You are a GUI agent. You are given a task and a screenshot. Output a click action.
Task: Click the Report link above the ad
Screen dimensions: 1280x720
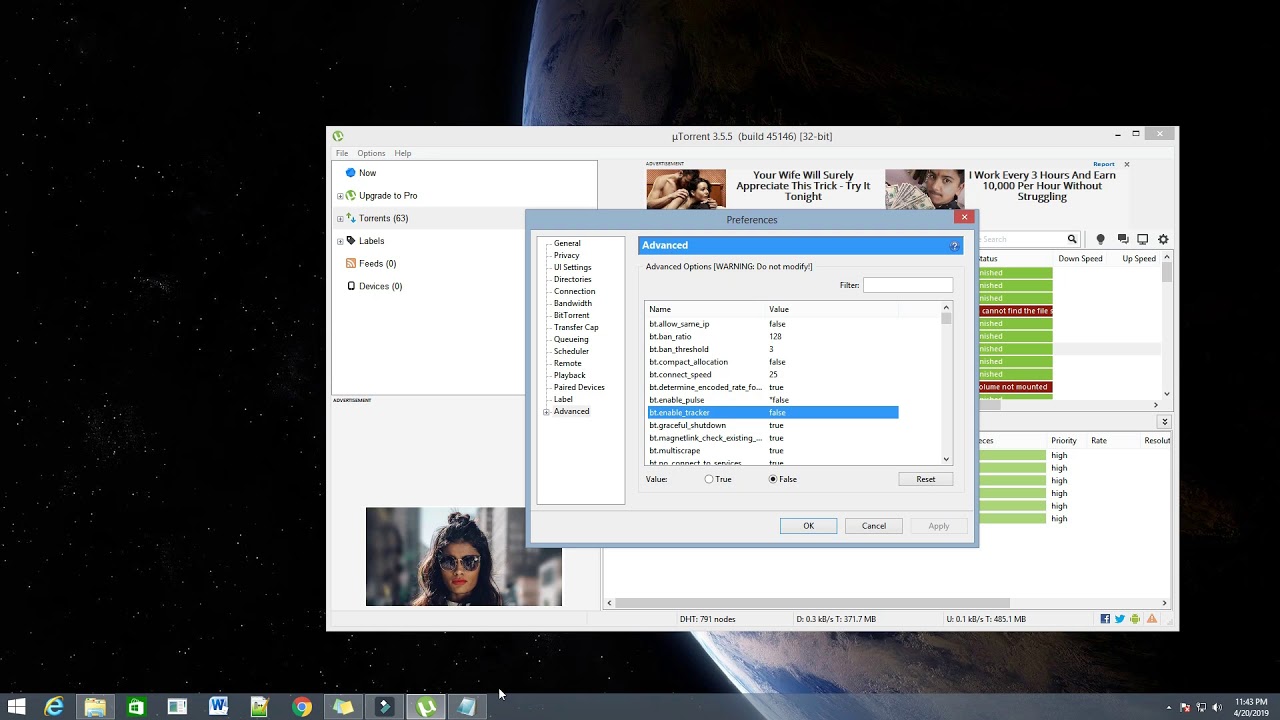coord(1103,164)
